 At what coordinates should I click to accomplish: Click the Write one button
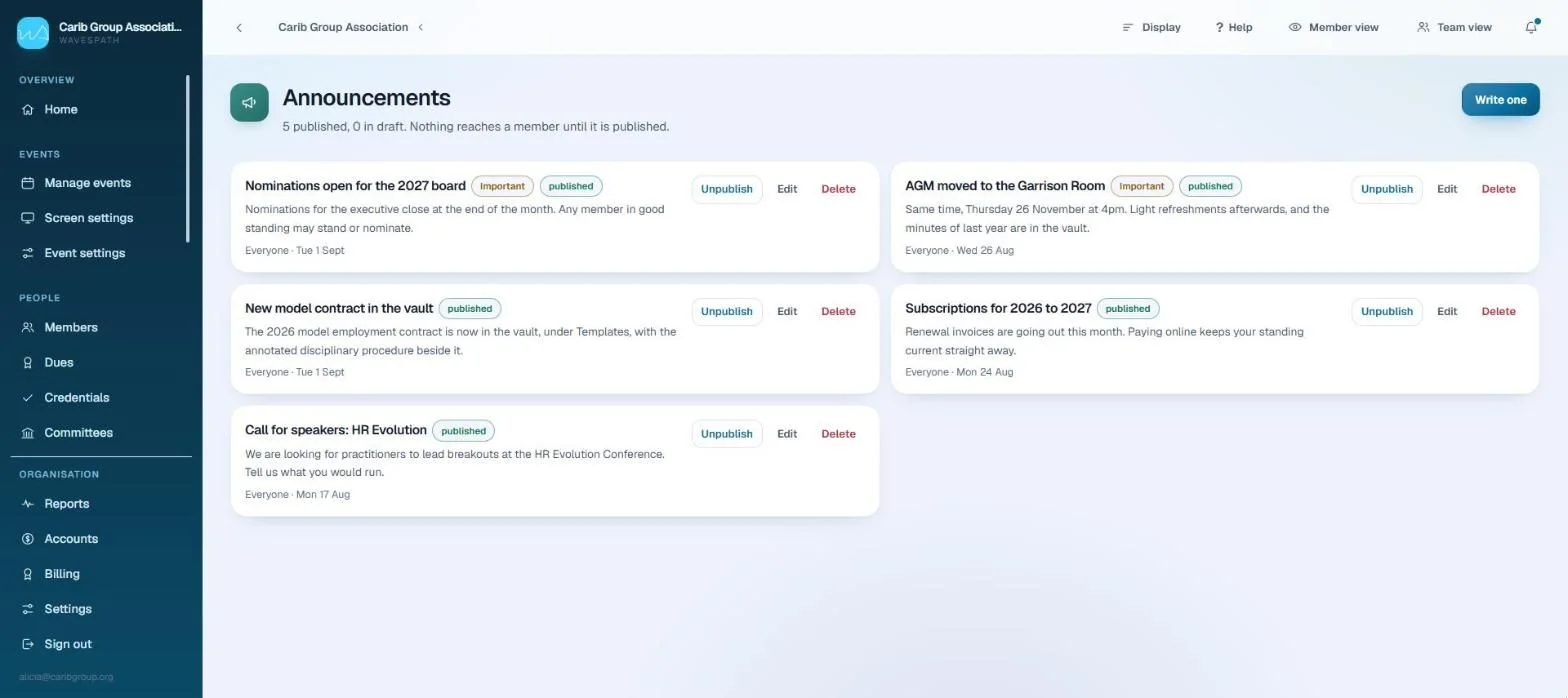(x=1500, y=100)
